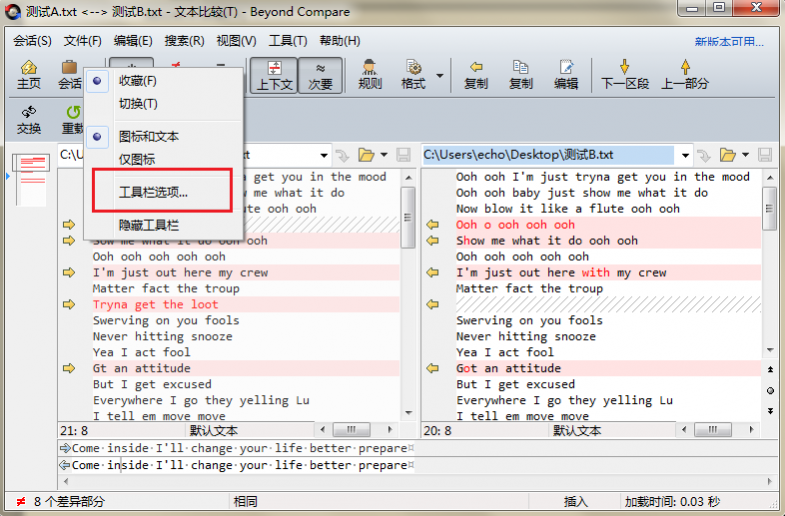Click the '8 个差异部分' status bar entry
The height and width of the screenshot is (516, 785).
(x=69, y=501)
